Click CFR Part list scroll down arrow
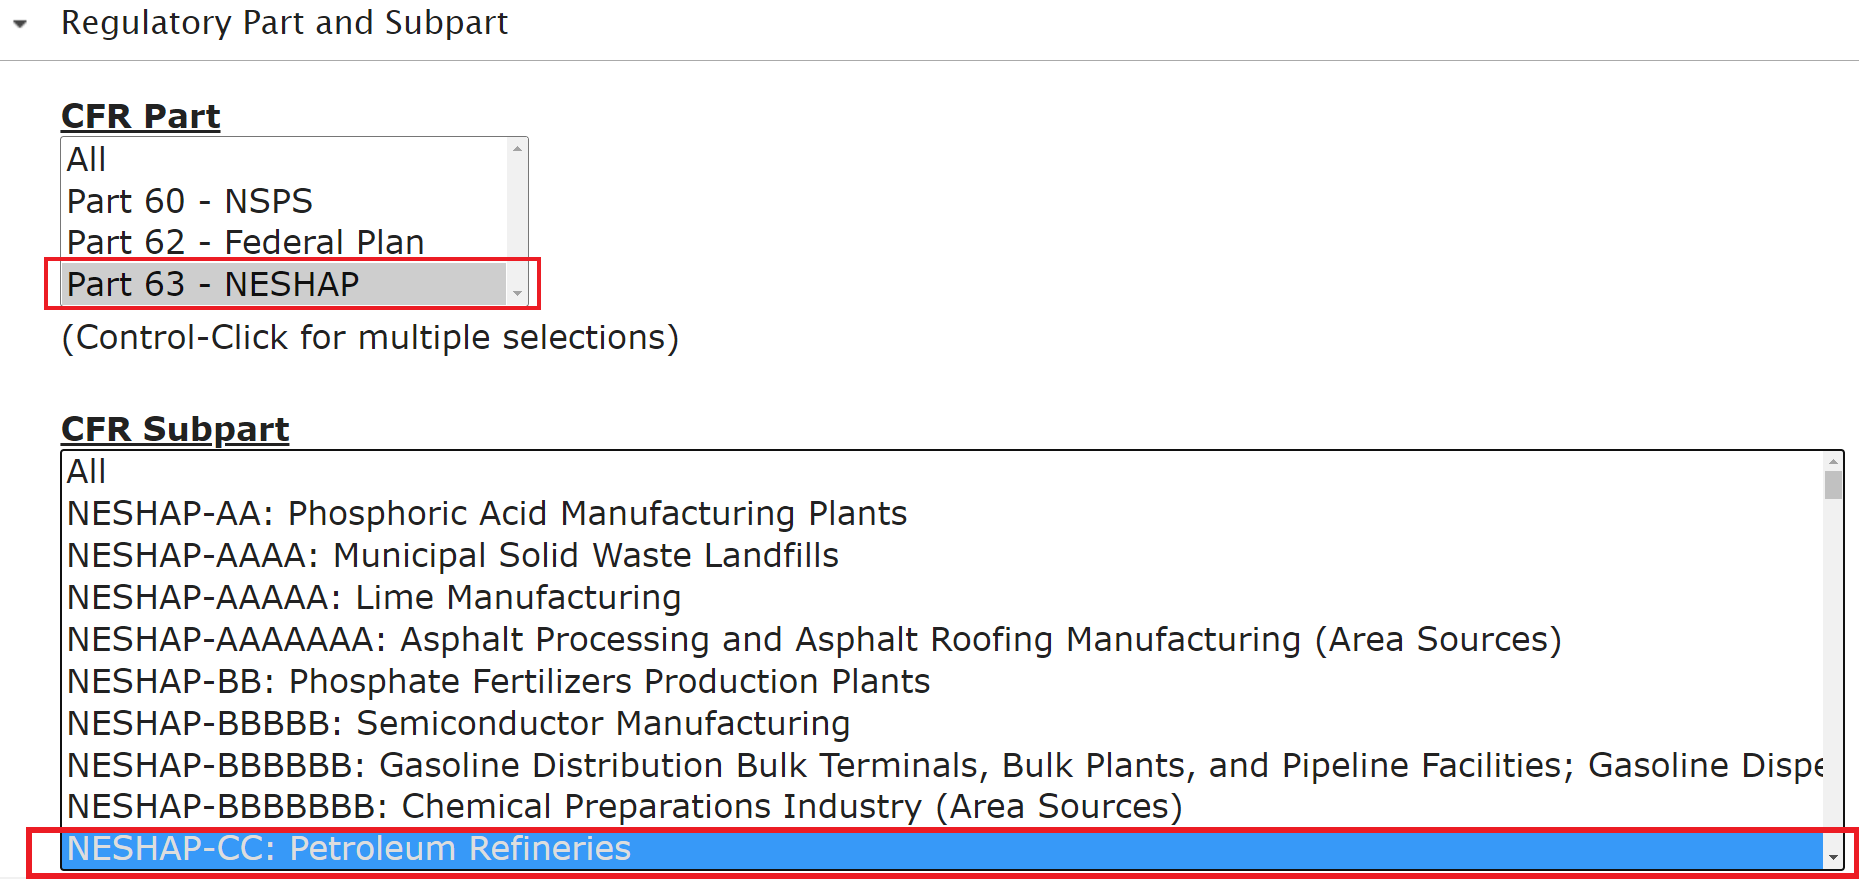This screenshot has height=879, width=1859. tap(517, 293)
